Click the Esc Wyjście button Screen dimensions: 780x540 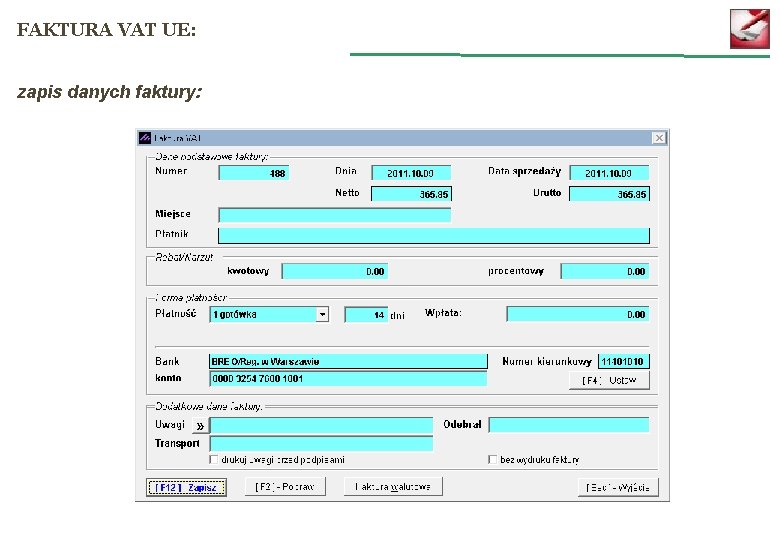[618, 488]
